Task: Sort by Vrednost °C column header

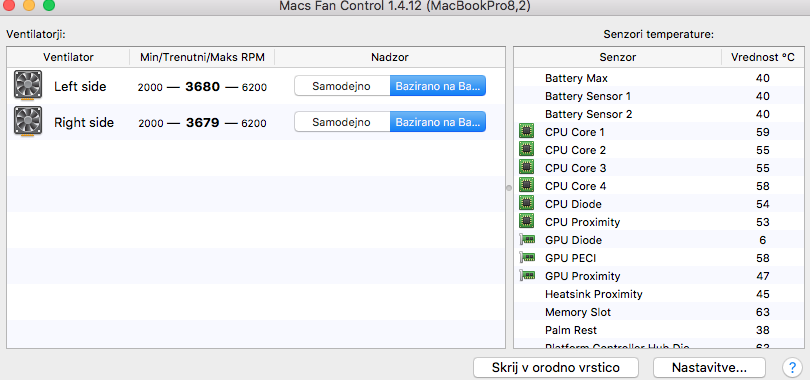Action: tap(762, 57)
